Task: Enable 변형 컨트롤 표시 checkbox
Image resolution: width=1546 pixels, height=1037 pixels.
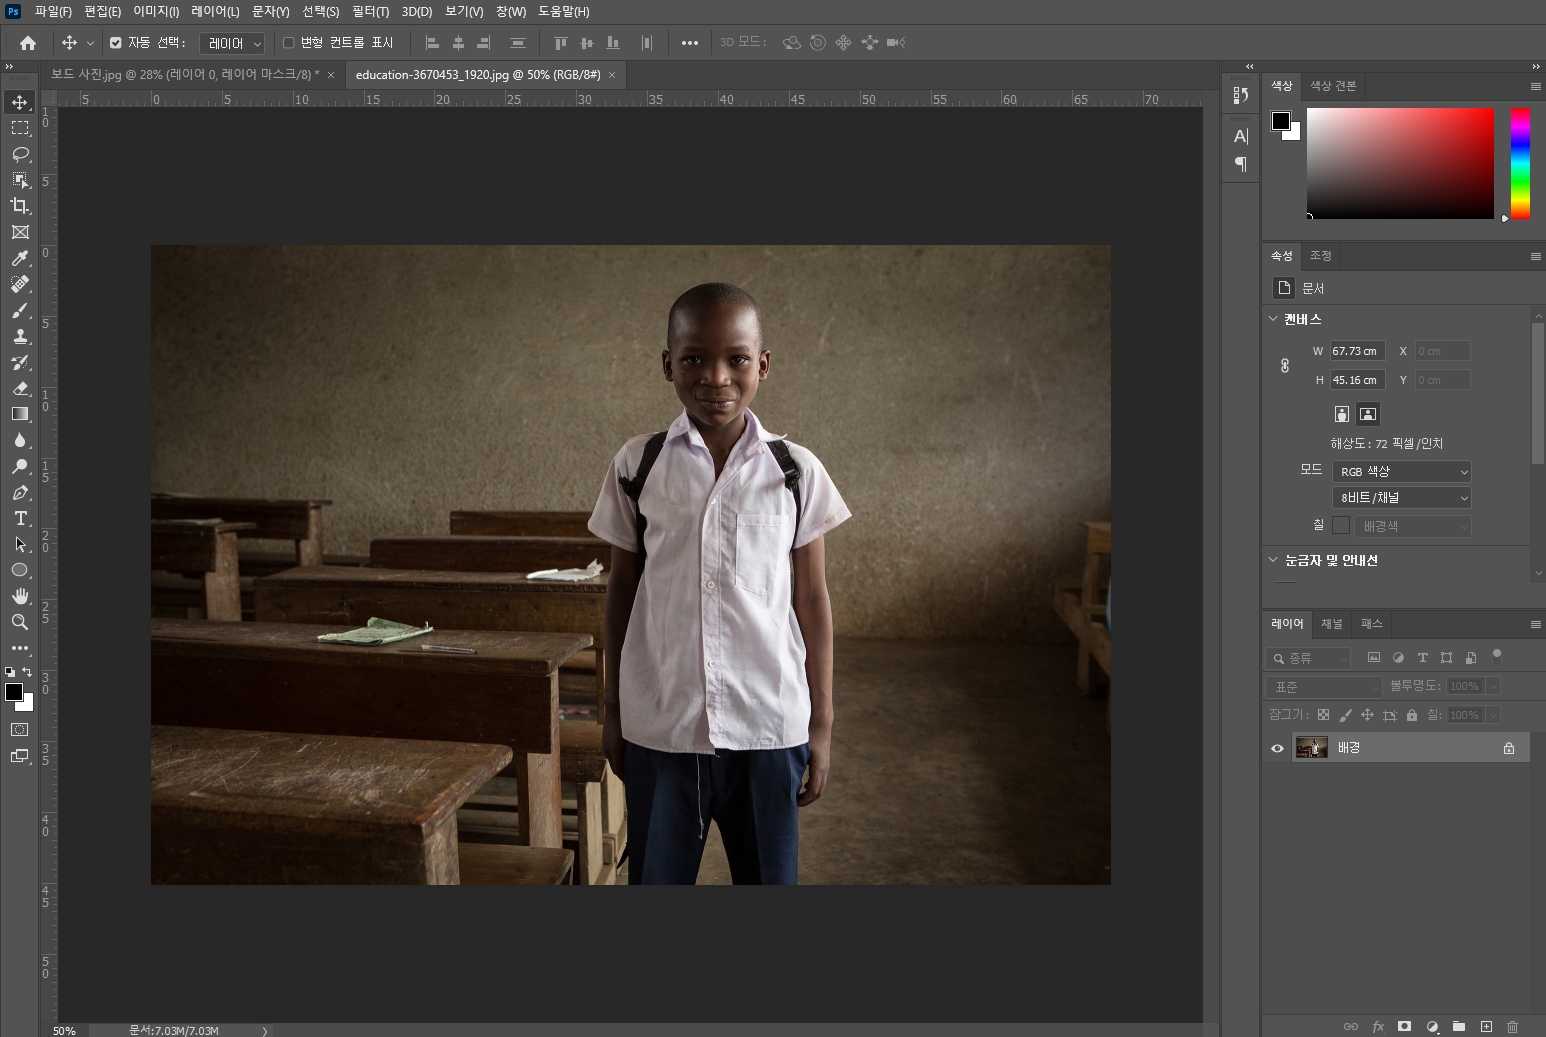Action: 289,43
